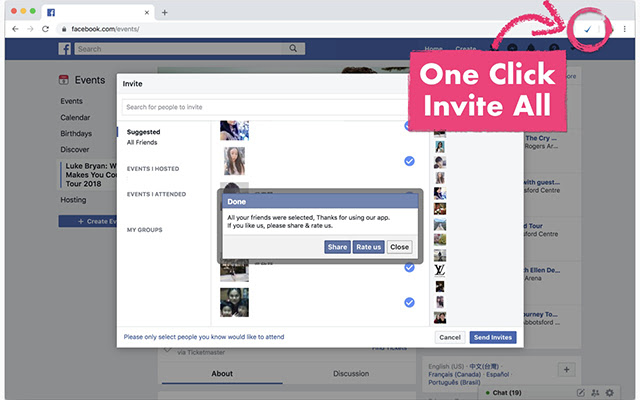Click 'Please only select people you know' text
640x400 pixels.
tap(204, 337)
